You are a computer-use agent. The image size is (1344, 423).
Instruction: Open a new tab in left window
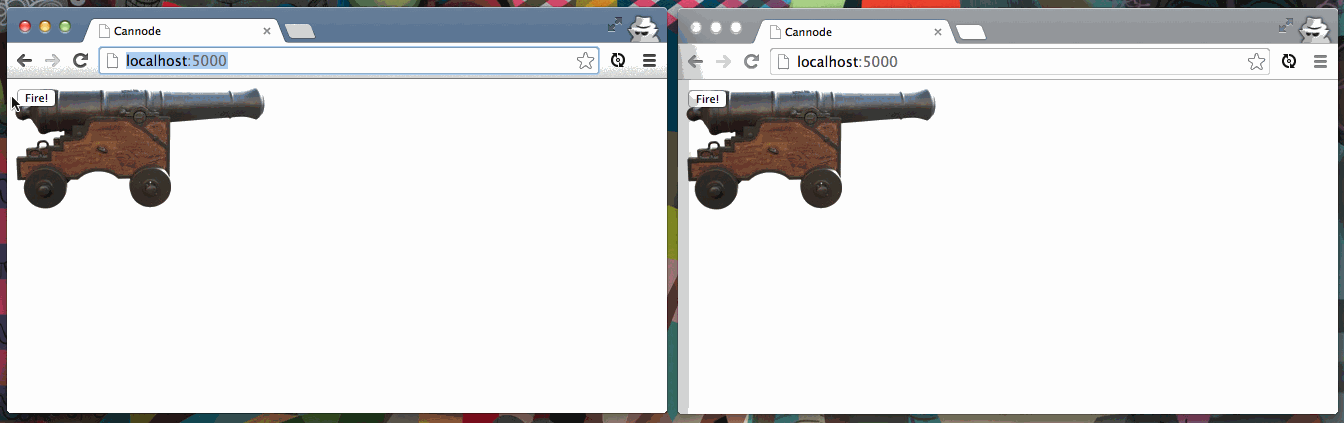tap(300, 31)
